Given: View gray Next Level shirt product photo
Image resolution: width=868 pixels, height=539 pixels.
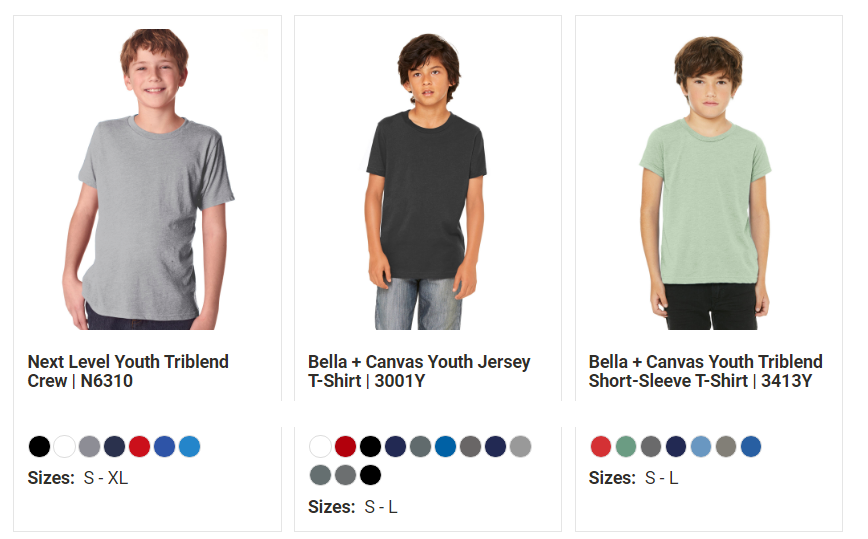Looking at the screenshot, I should pos(148,179).
